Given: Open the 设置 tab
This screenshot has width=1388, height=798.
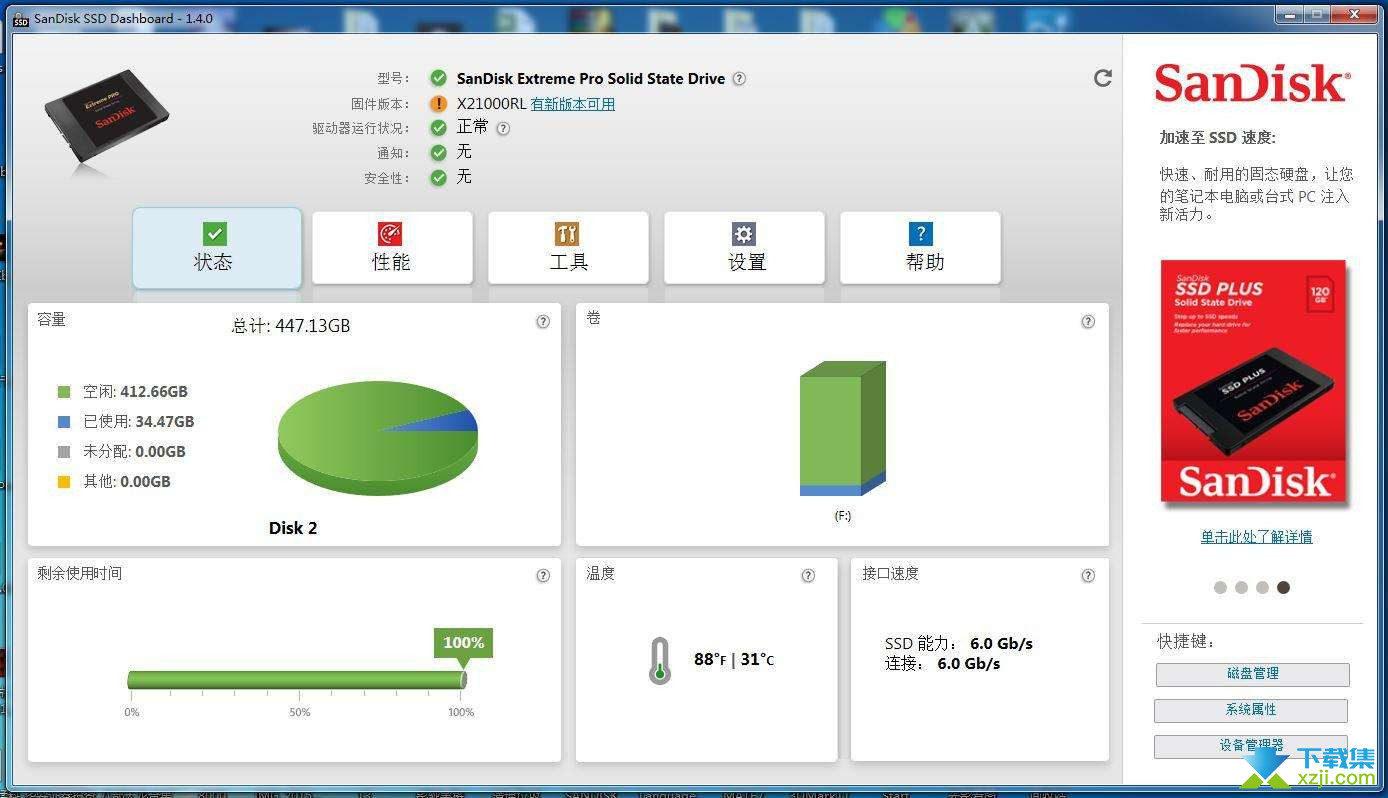Looking at the screenshot, I should (744, 248).
